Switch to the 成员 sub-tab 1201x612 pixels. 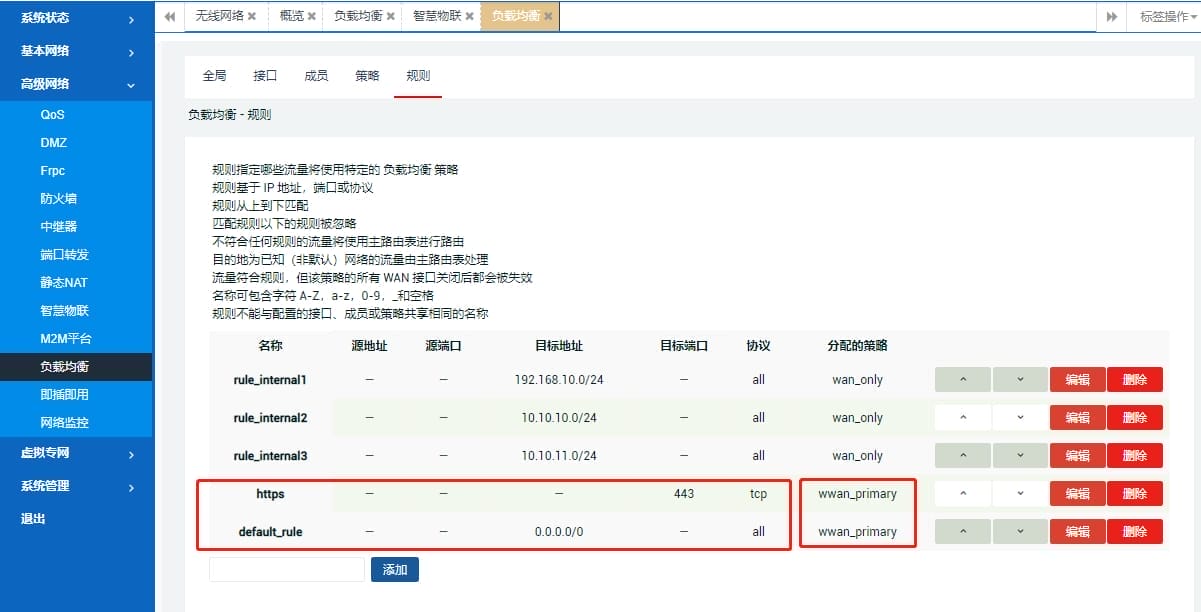[x=316, y=76]
